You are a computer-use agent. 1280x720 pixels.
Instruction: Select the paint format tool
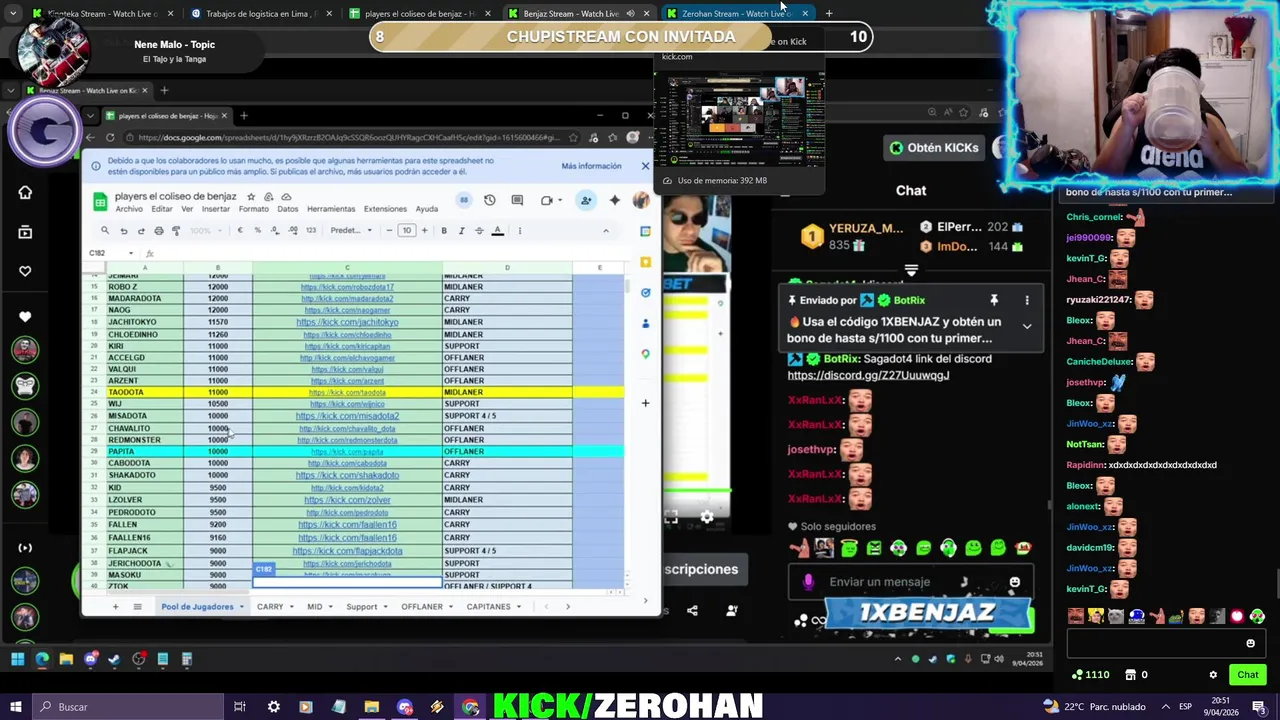(x=176, y=231)
